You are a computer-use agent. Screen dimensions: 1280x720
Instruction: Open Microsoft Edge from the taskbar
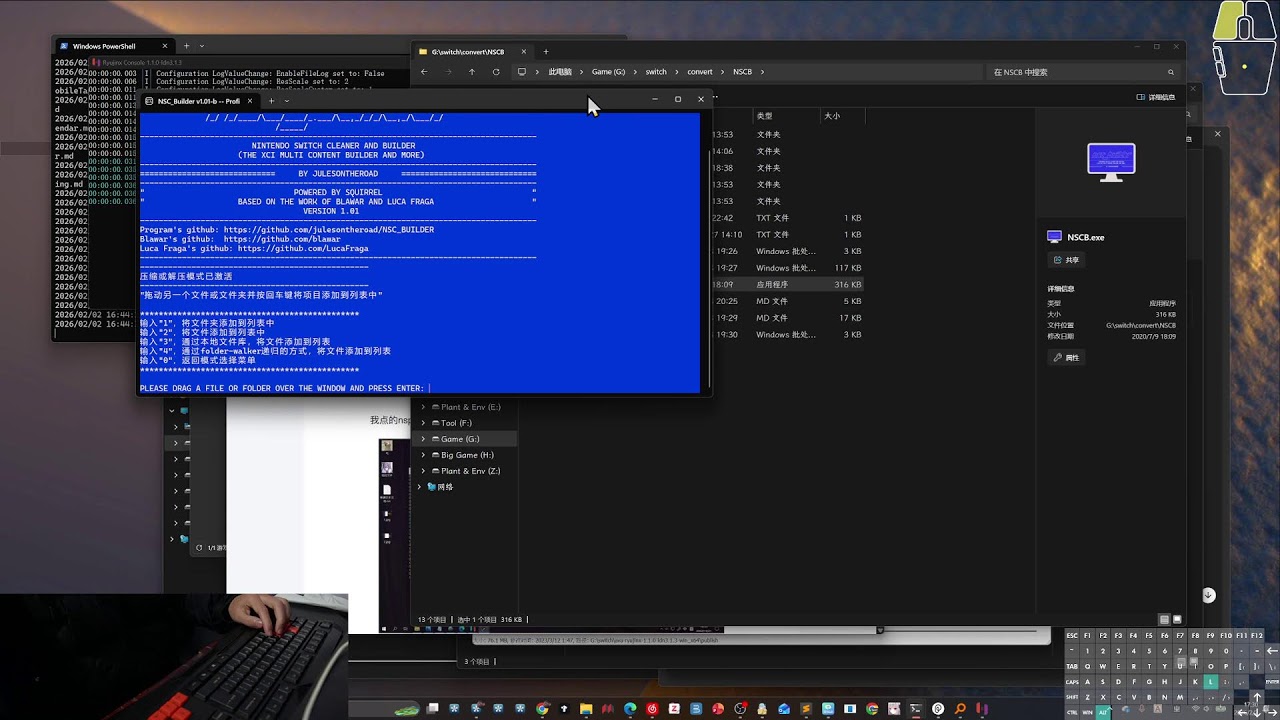click(x=630, y=709)
